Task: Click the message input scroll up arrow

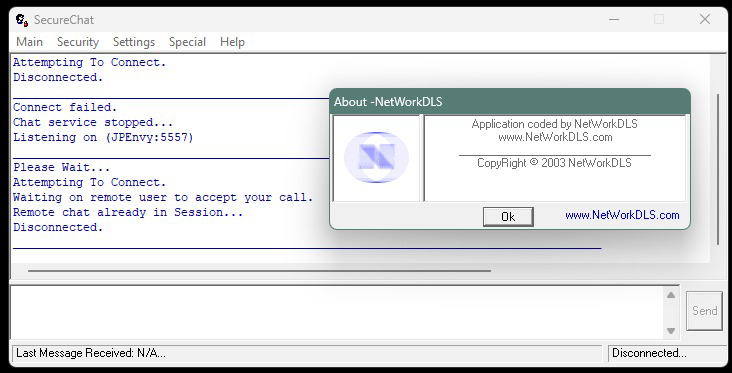Action: click(x=671, y=295)
